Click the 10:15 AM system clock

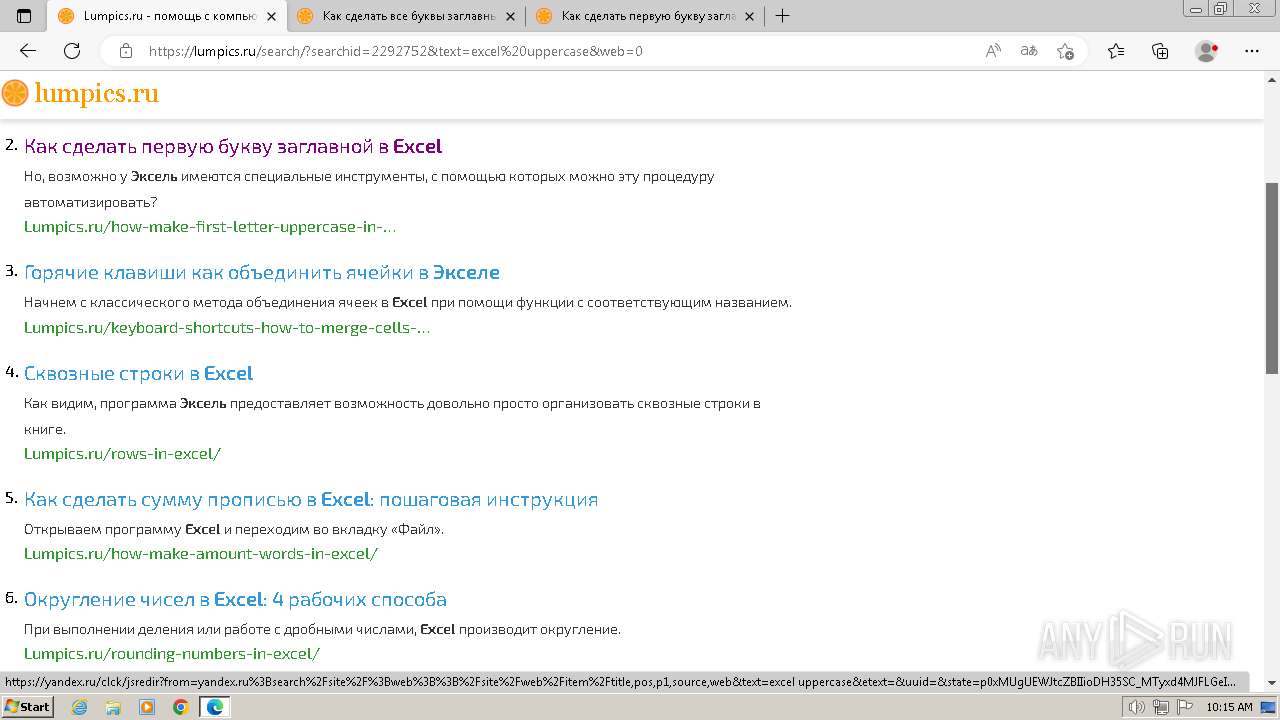1229,707
